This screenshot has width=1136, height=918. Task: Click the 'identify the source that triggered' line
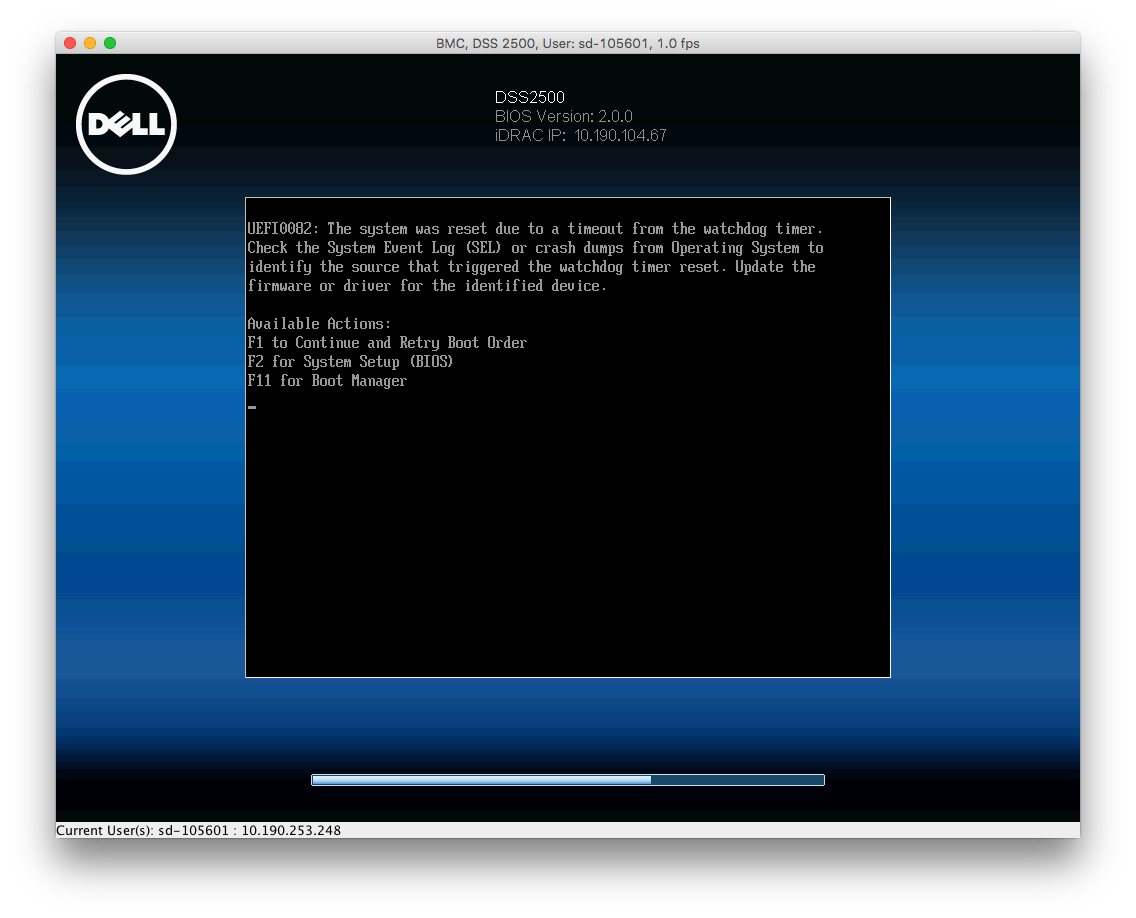(x=532, y=267)
